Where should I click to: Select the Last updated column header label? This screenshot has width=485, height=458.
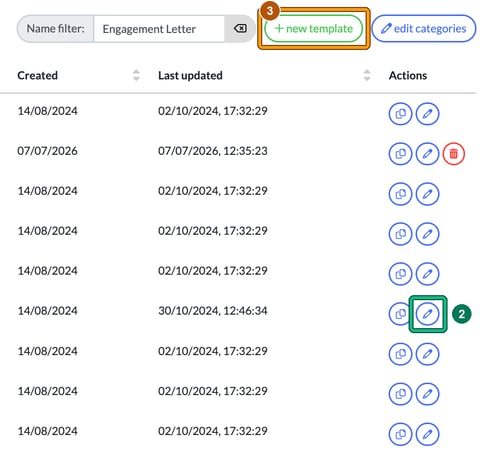(x=190, y=75)
